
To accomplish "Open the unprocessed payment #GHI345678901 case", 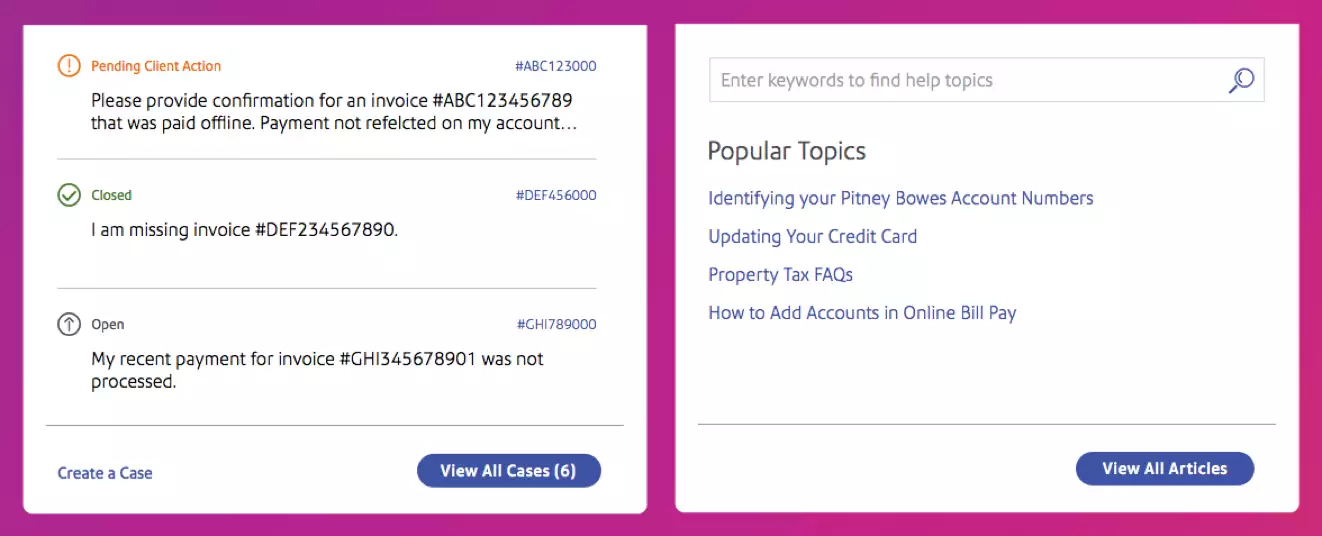I will 317,370.
